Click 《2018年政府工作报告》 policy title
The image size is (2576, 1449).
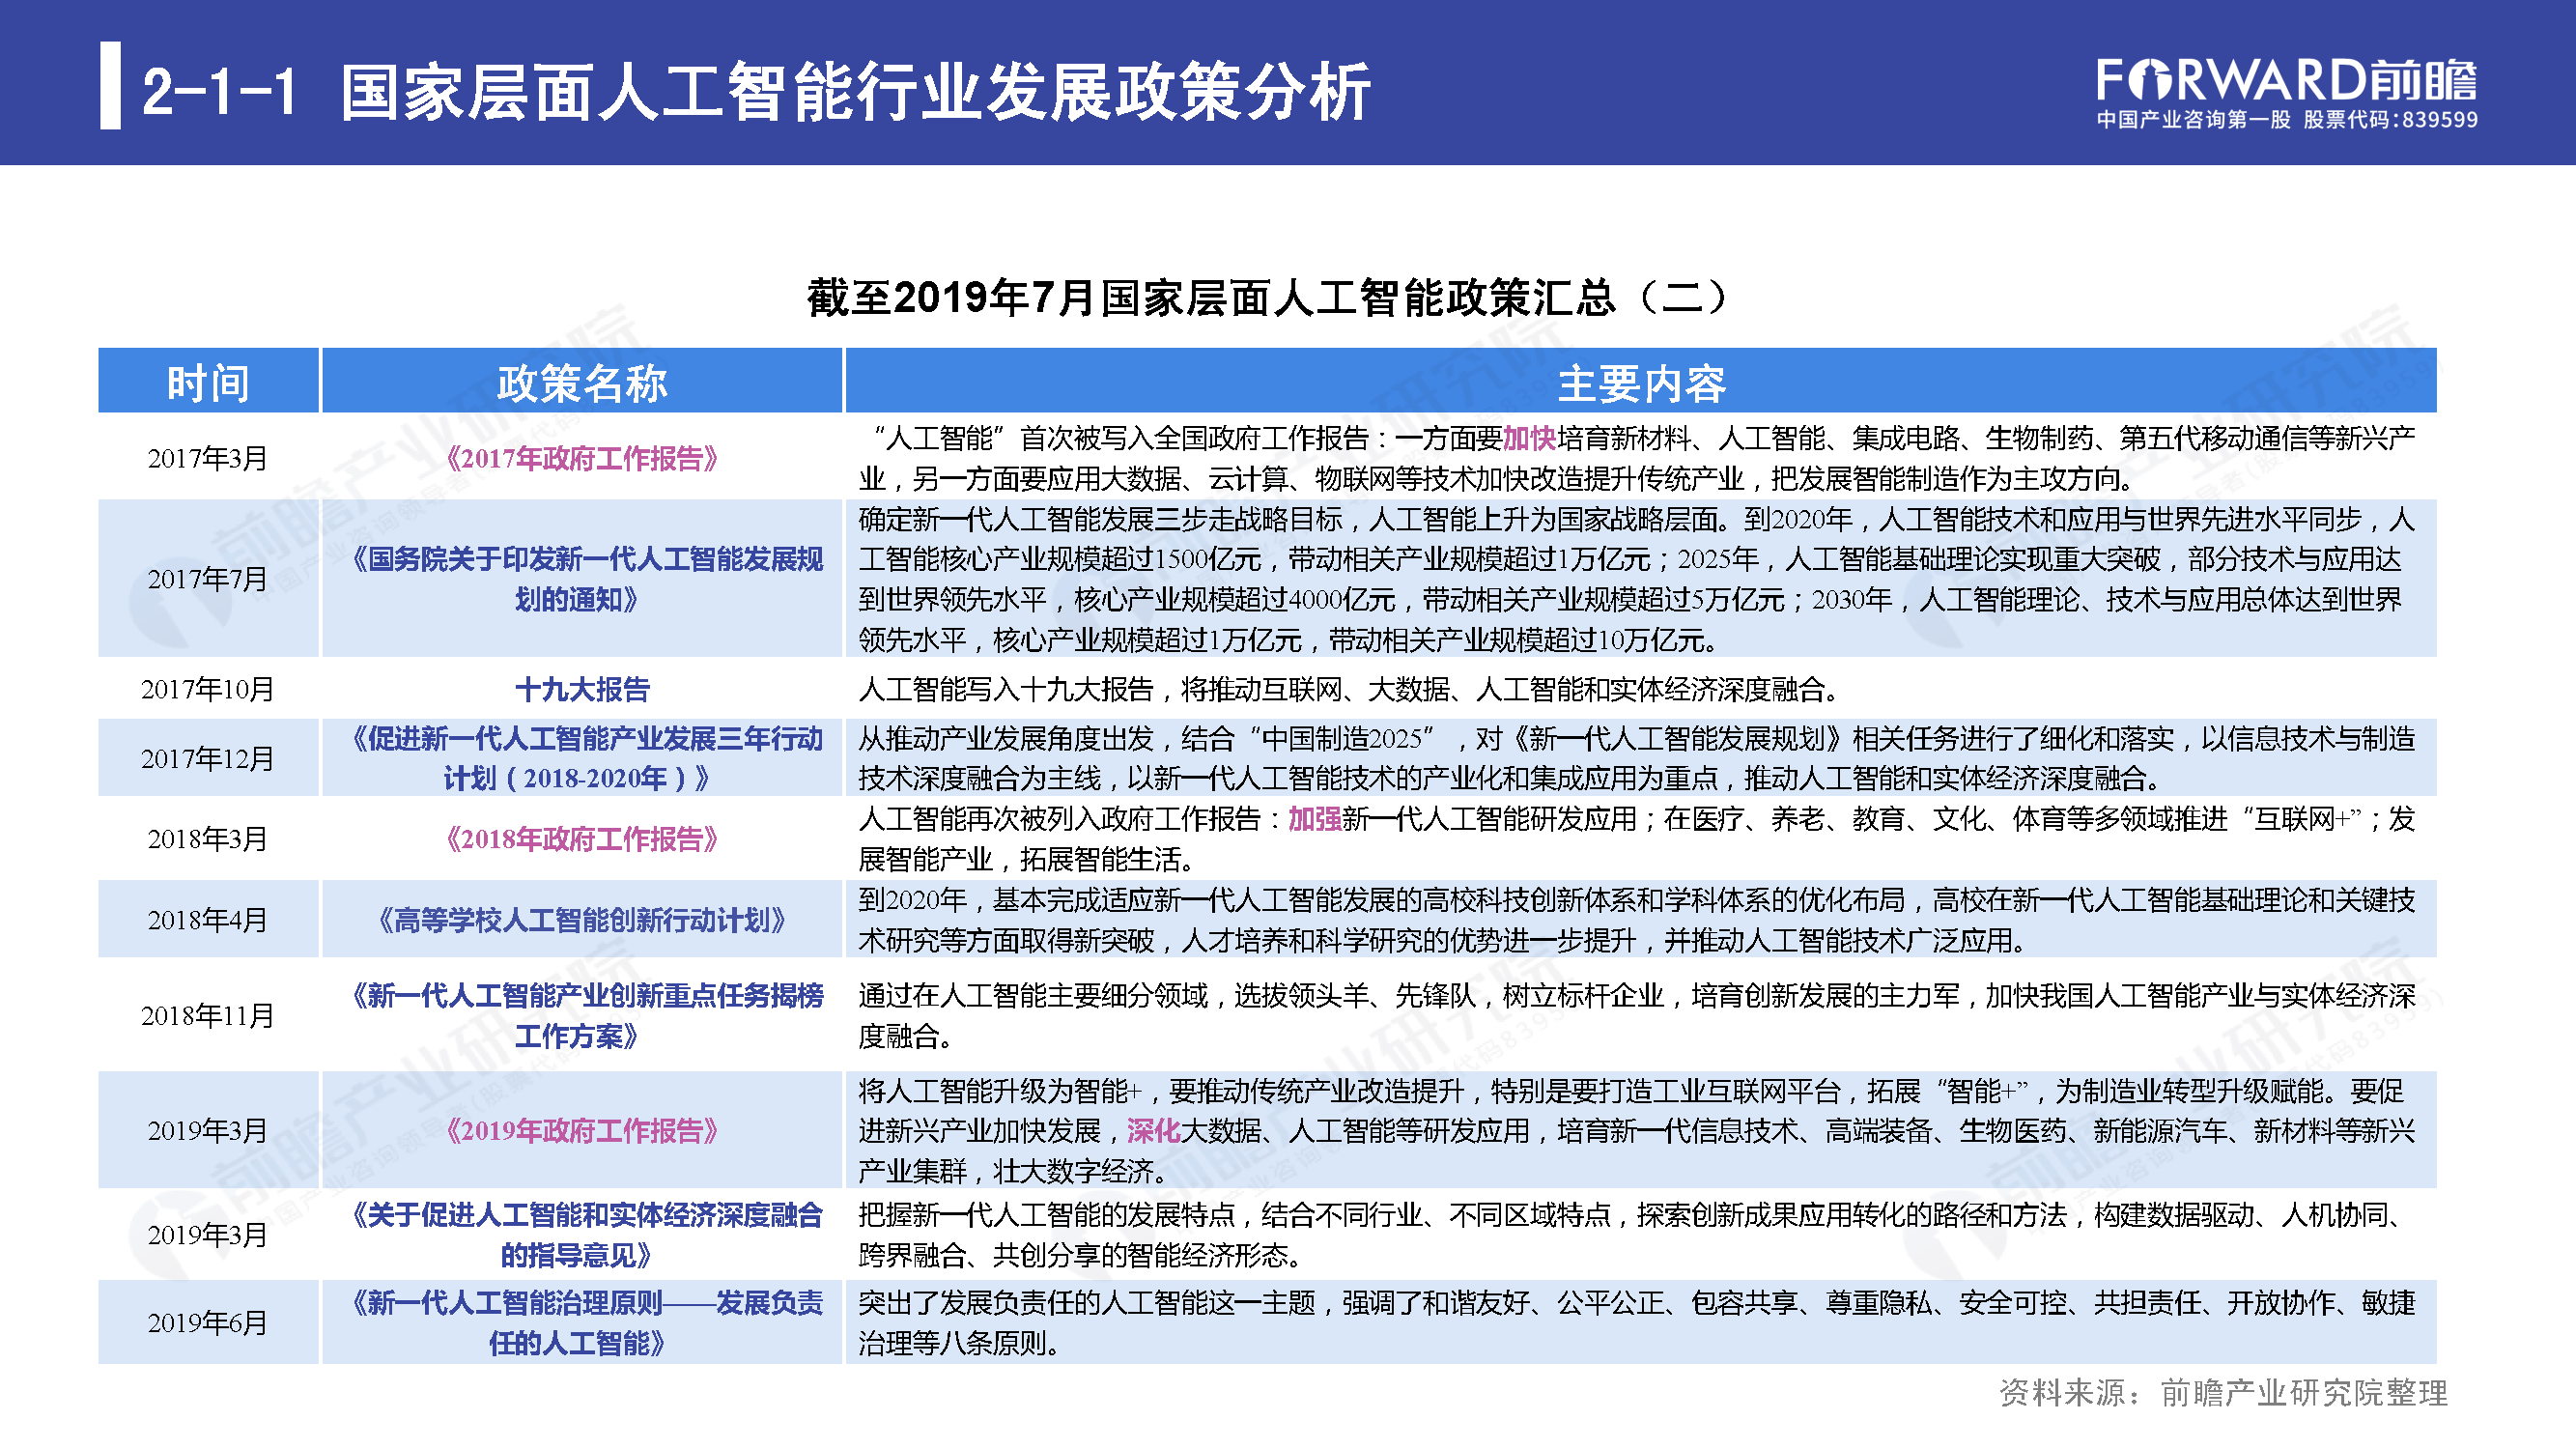(581, 839)
